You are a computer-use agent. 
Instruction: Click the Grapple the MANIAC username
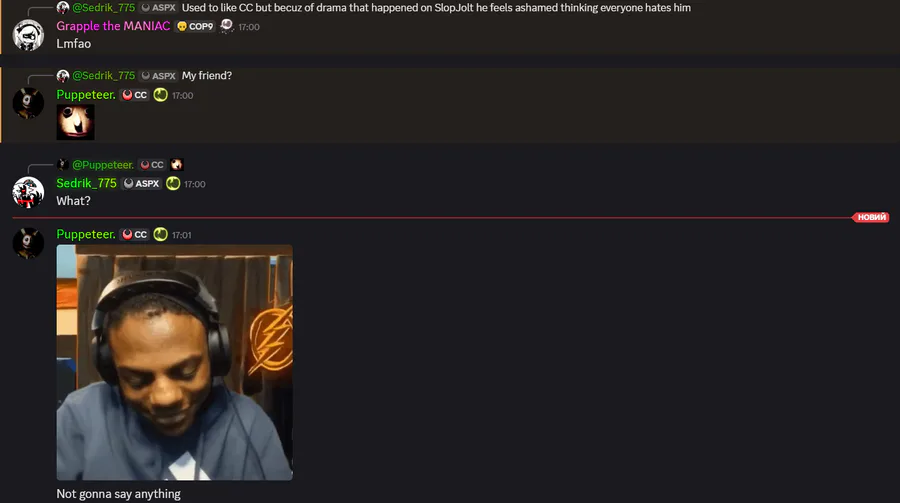(113, 26)
